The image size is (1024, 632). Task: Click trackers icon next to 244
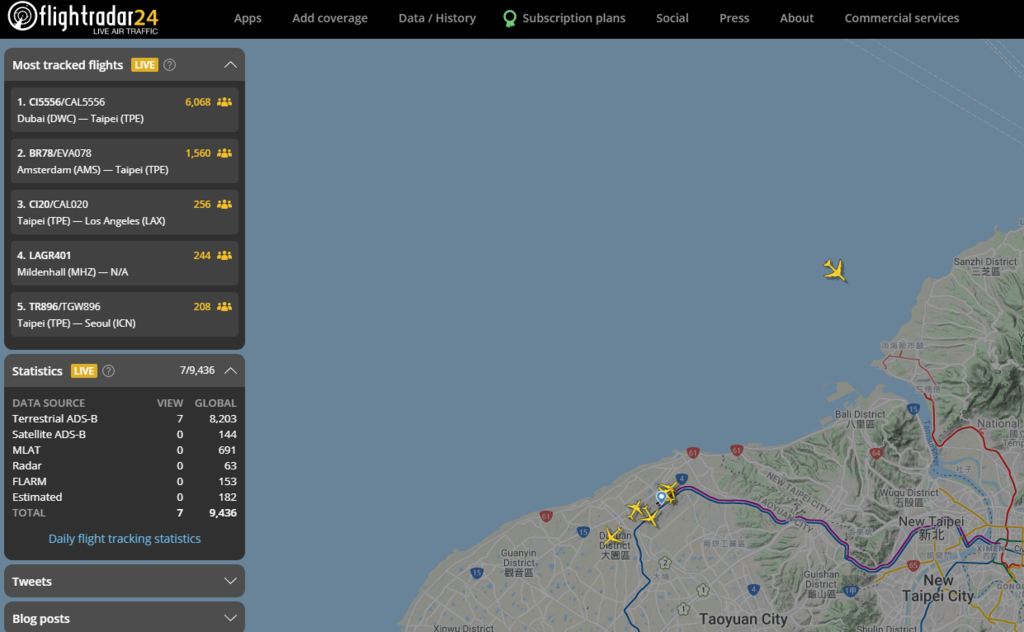[224, 255]
